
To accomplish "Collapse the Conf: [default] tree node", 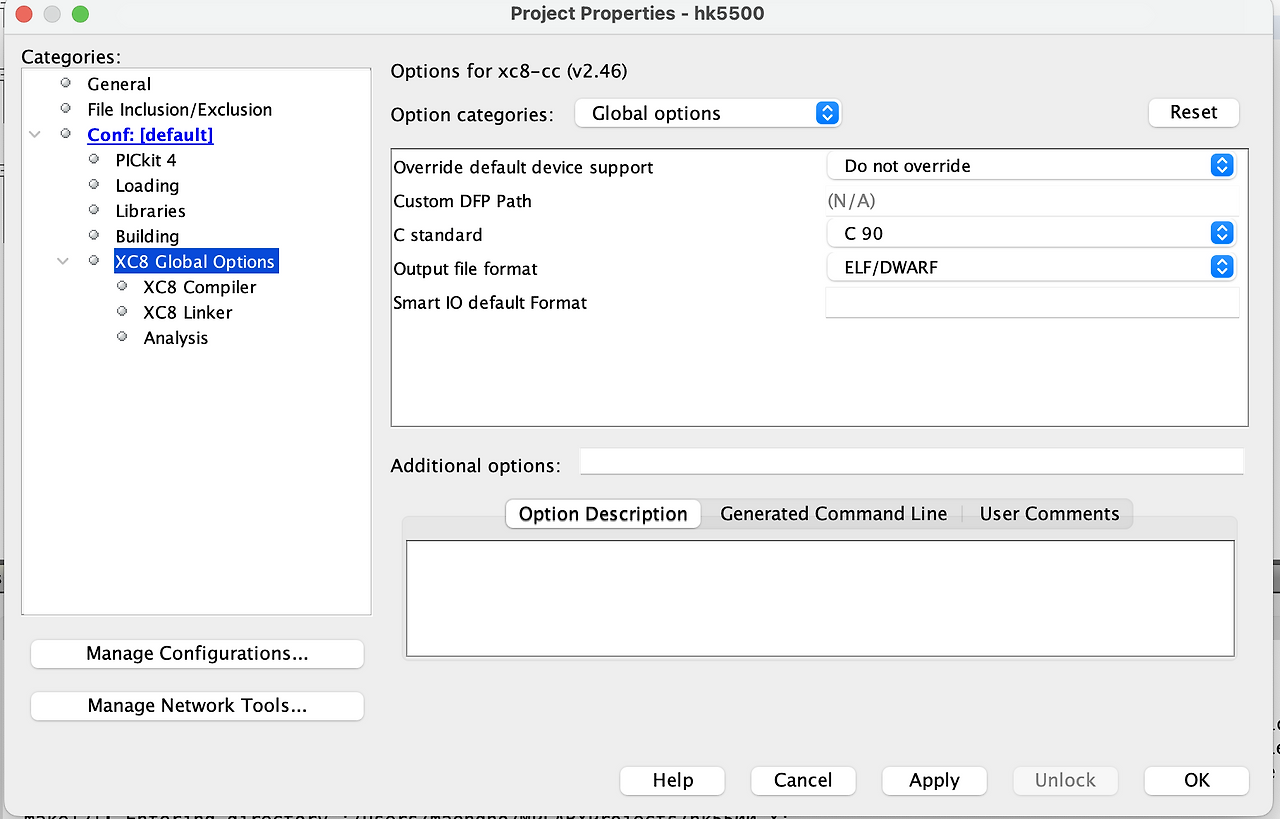I will [34, 133].
